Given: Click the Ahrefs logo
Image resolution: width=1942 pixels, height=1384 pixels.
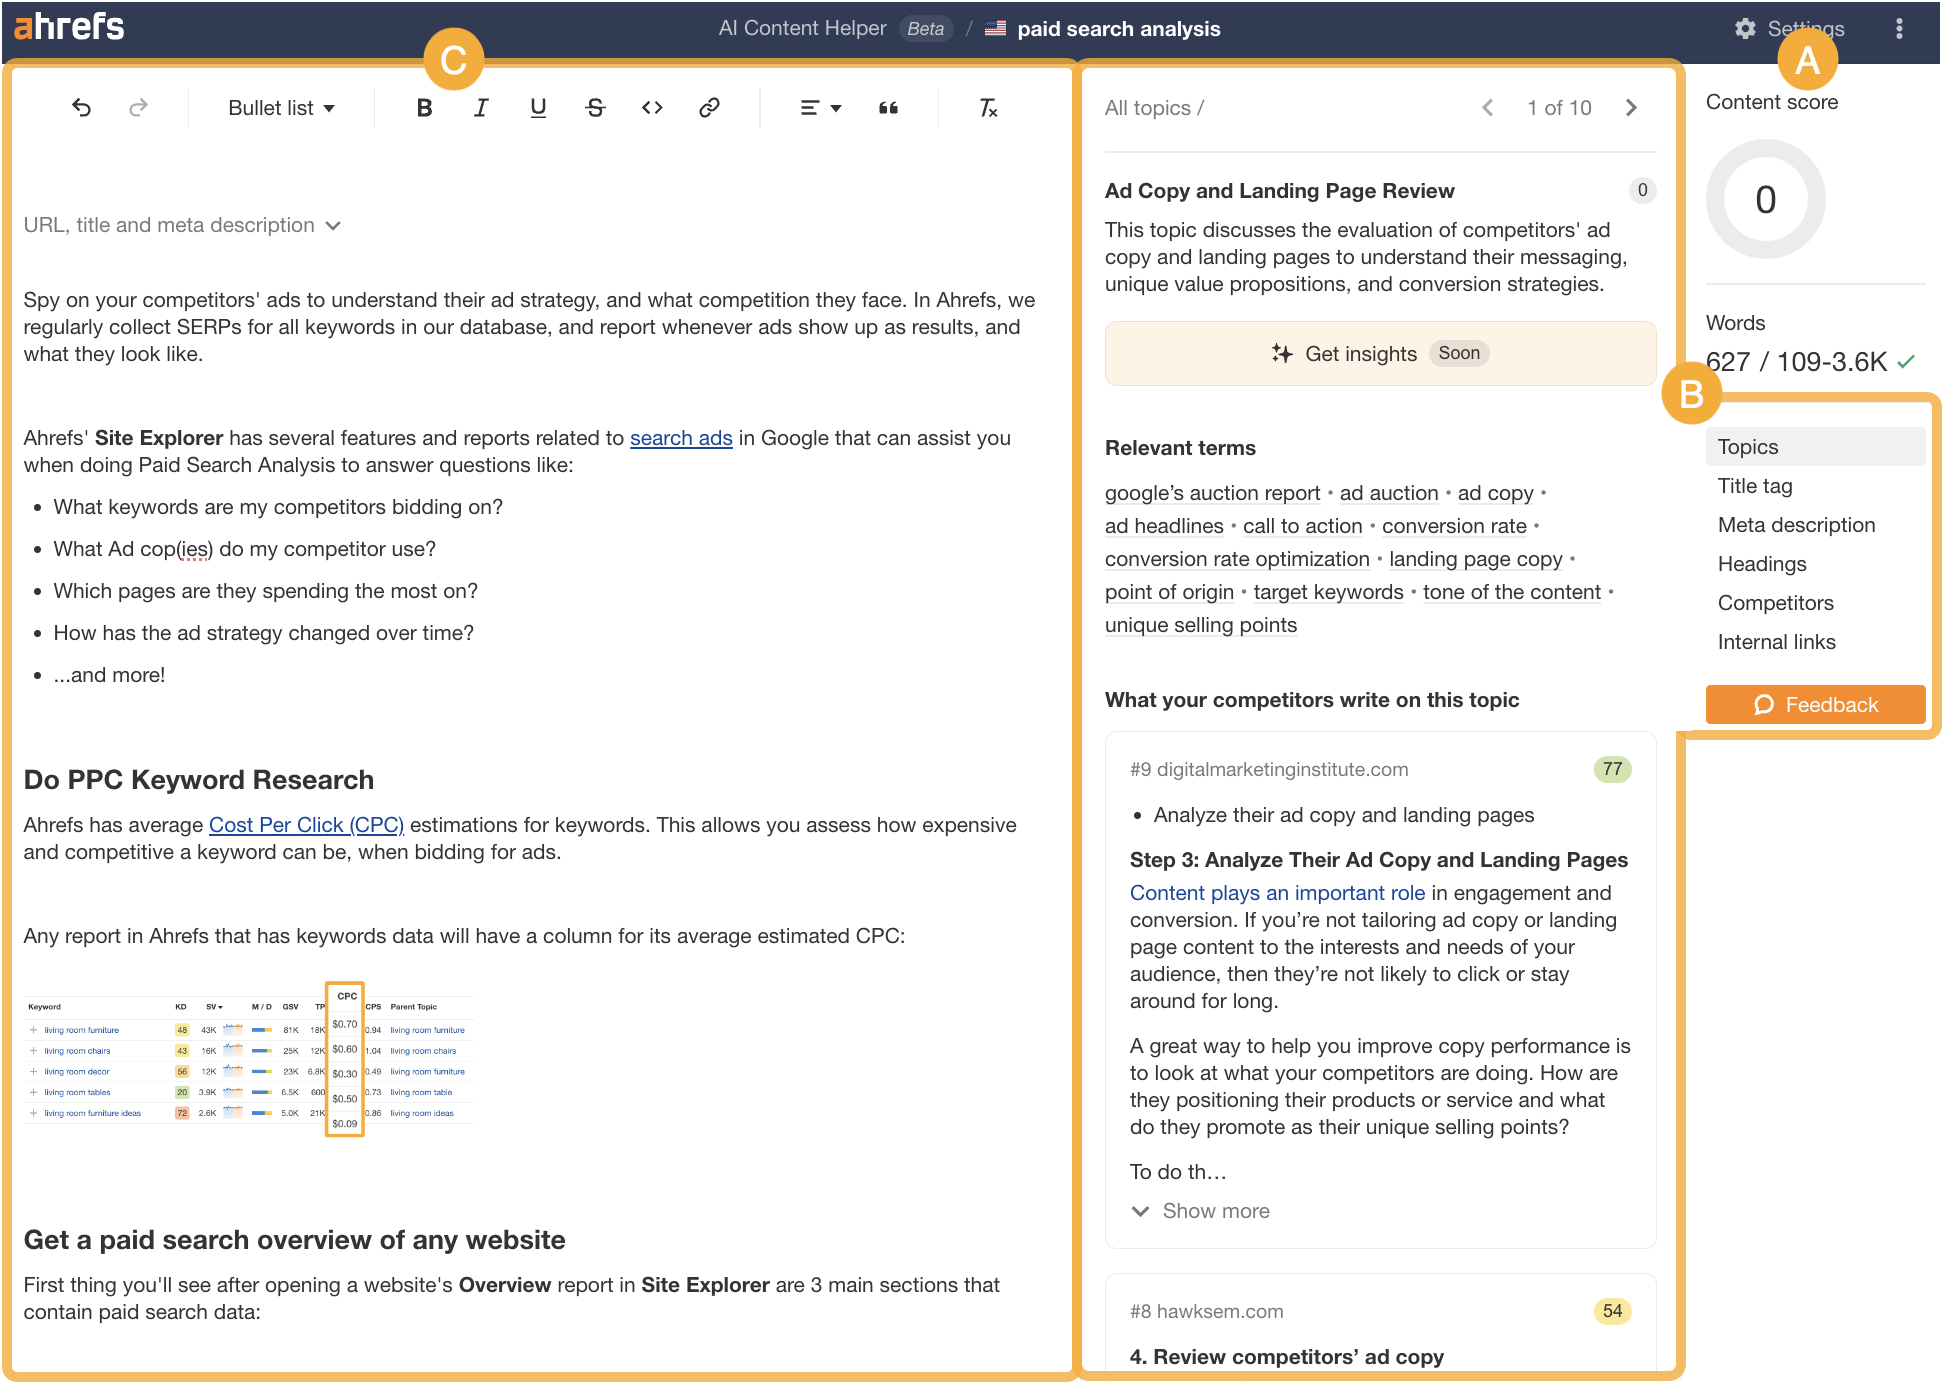Looking at the screenshot, I should click(x=69, y=27).
